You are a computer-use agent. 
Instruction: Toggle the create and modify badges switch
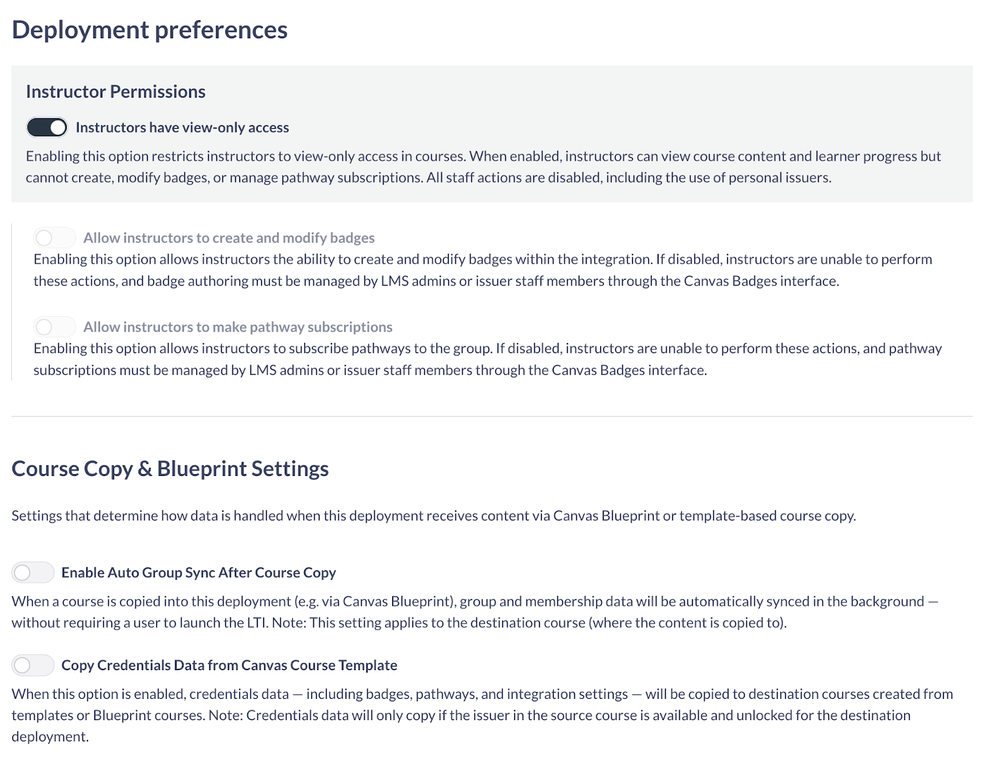point(54,238)
